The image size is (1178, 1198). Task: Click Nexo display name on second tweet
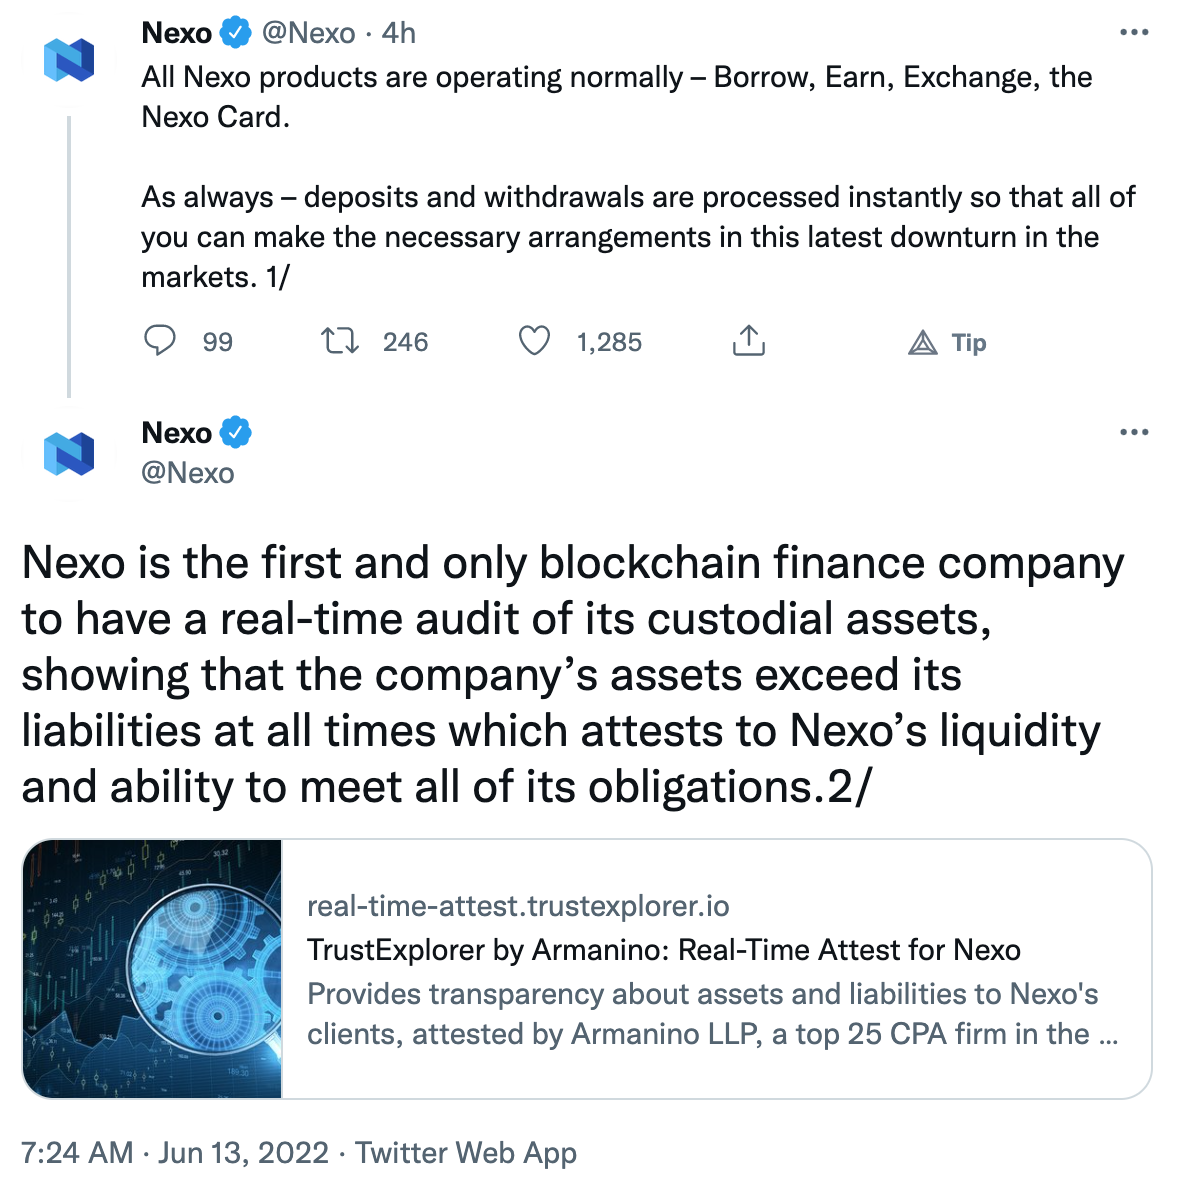[177, 433]
